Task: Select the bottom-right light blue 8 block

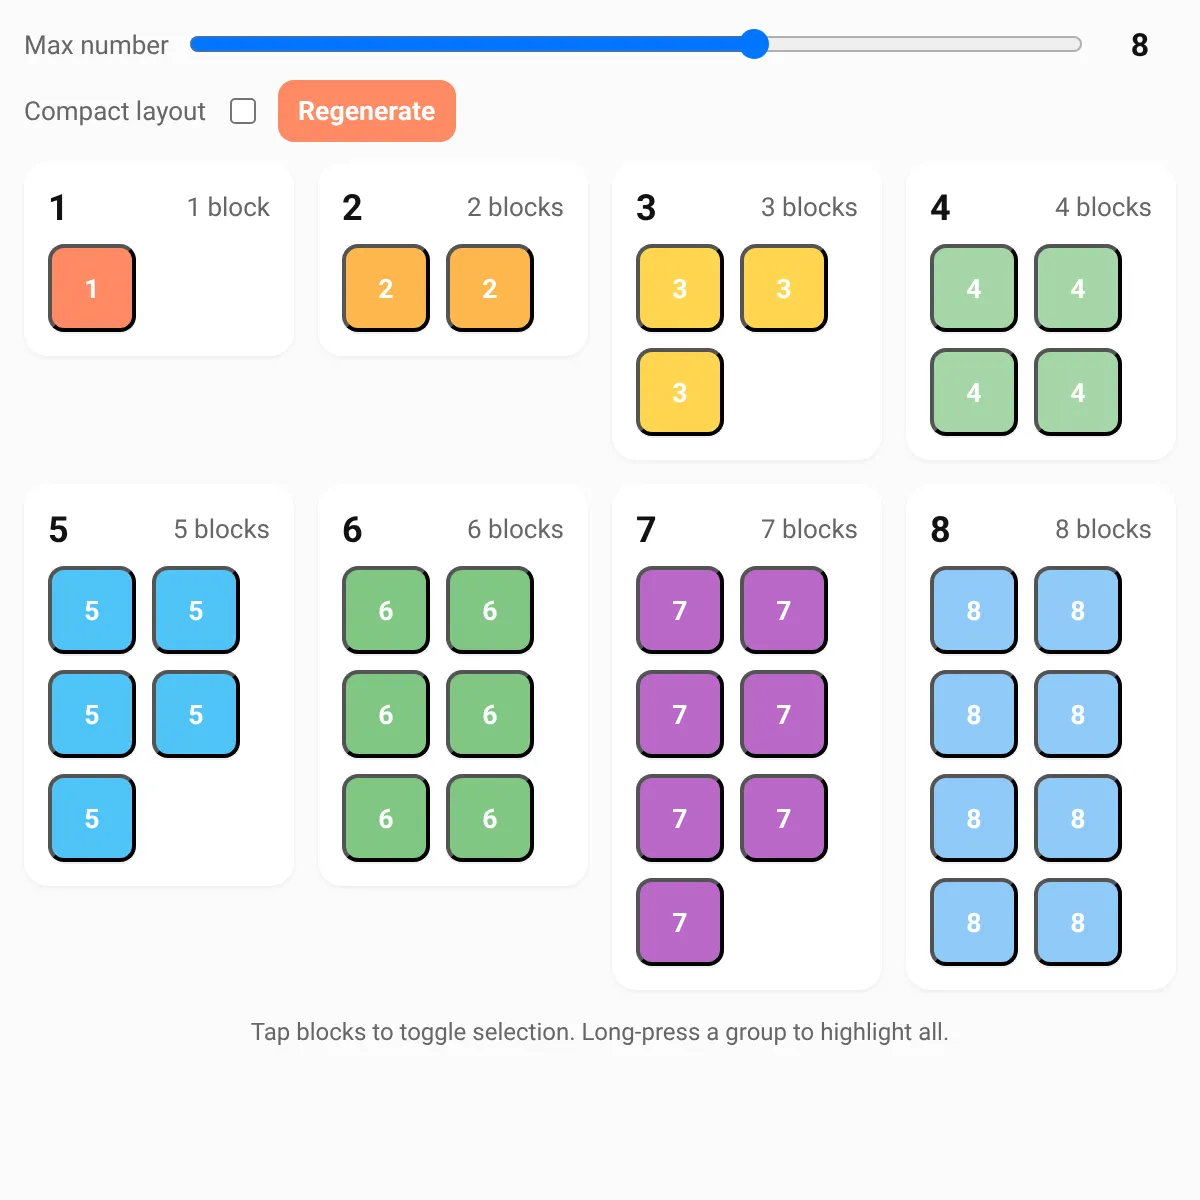Action: click(x=1078, y=922)
